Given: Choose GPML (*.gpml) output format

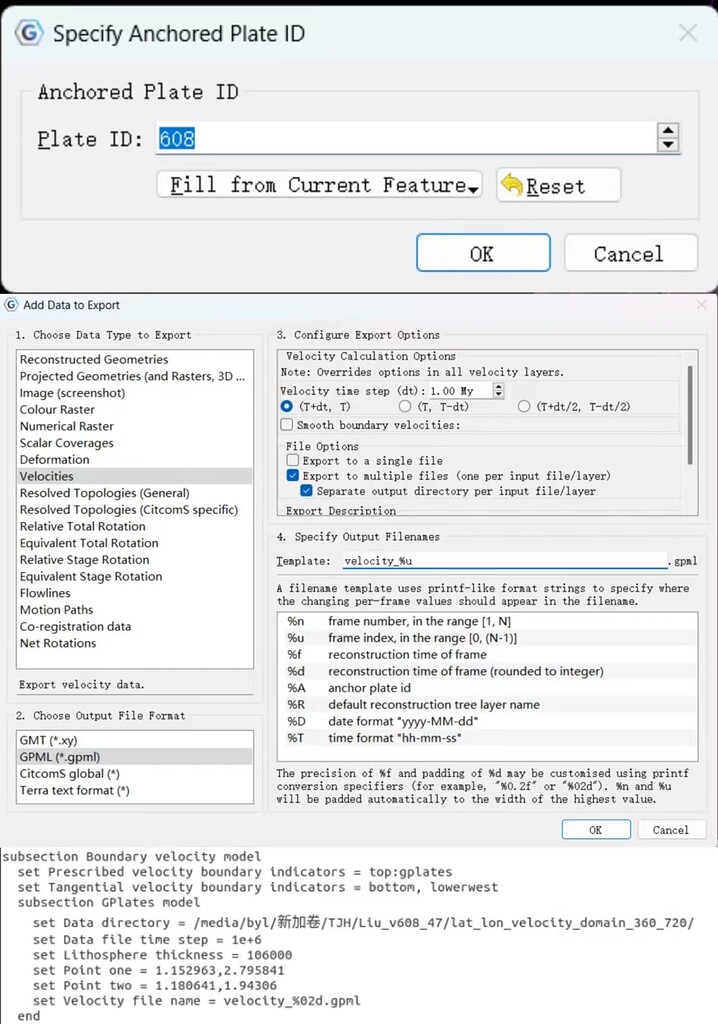Looking at the screenshot, I should 135,757.
